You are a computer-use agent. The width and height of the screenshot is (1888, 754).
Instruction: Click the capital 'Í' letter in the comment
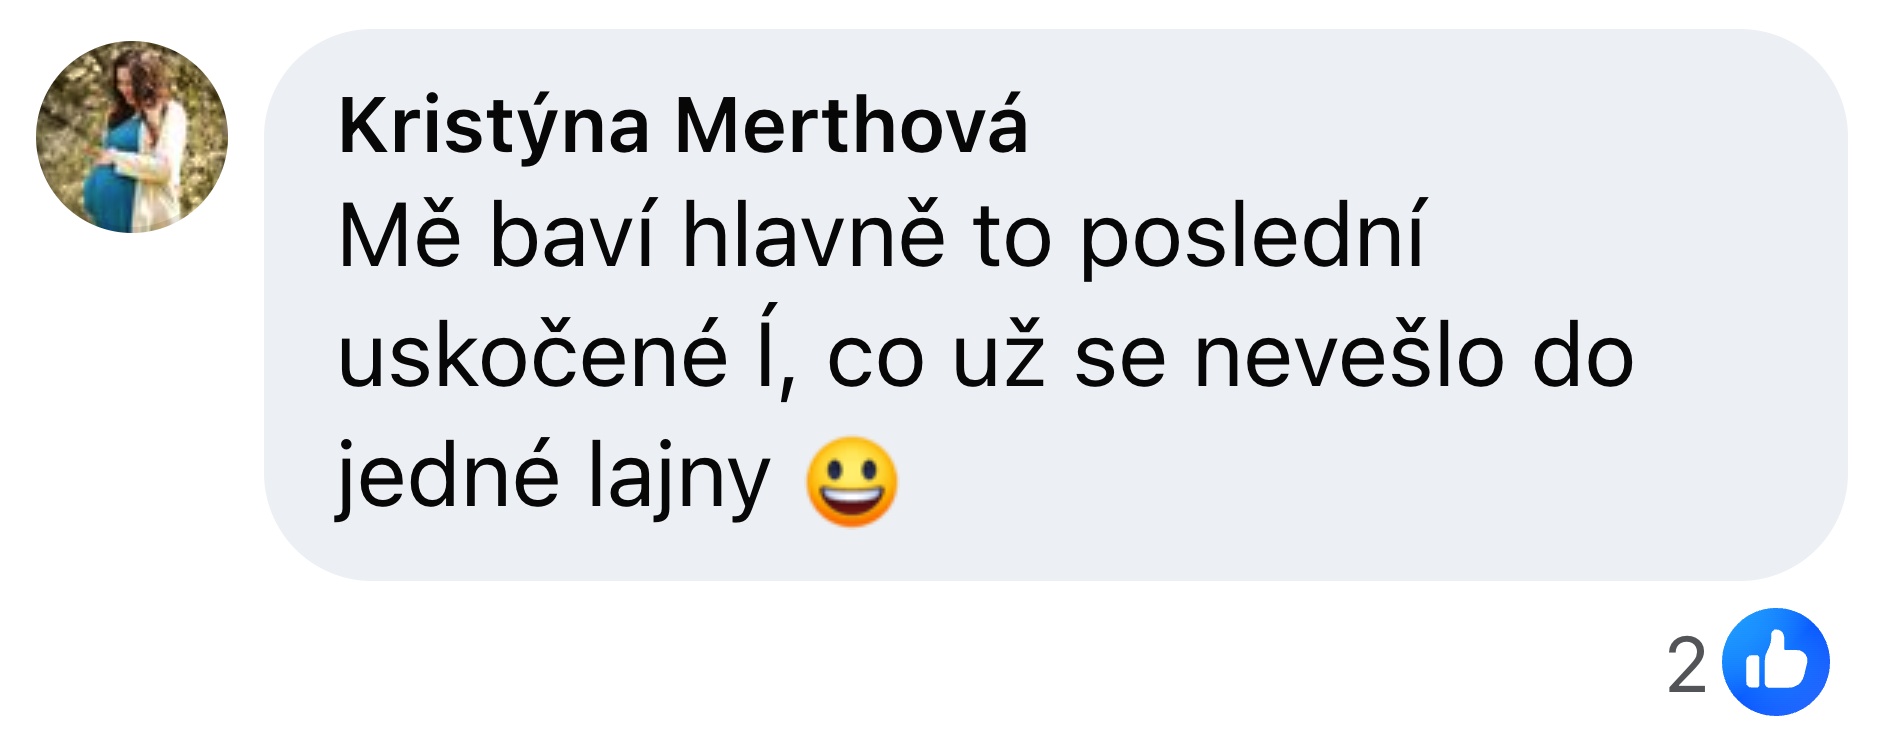(x=766, y=350)
